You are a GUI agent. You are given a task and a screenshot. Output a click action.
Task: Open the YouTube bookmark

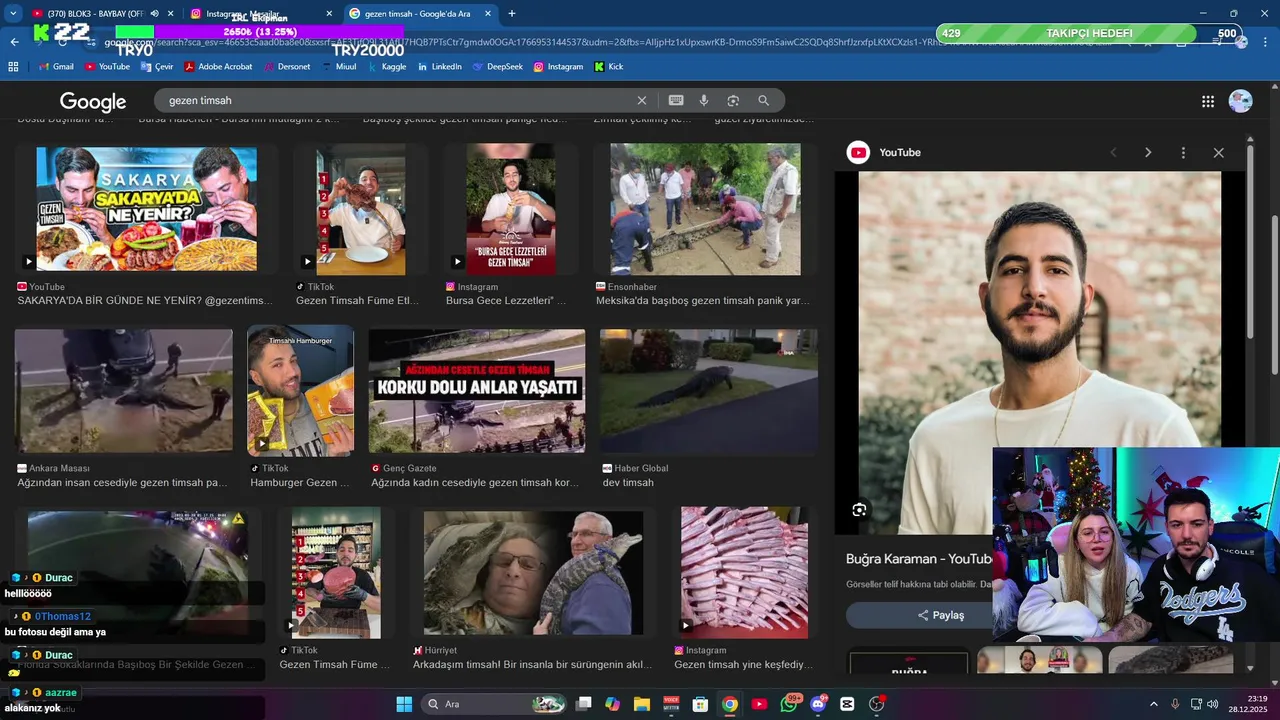[107, 67]
